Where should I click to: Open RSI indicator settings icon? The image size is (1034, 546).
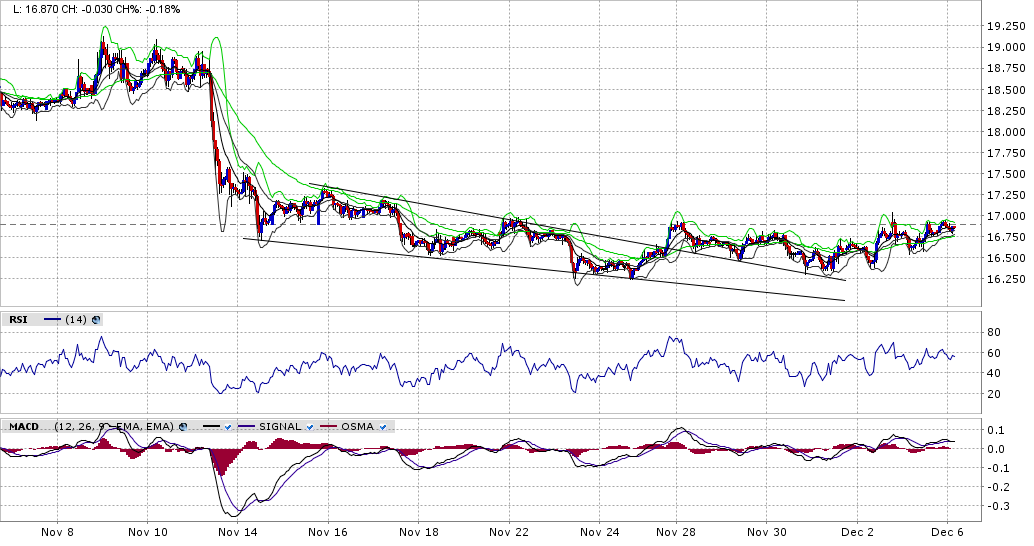point(95,320)
